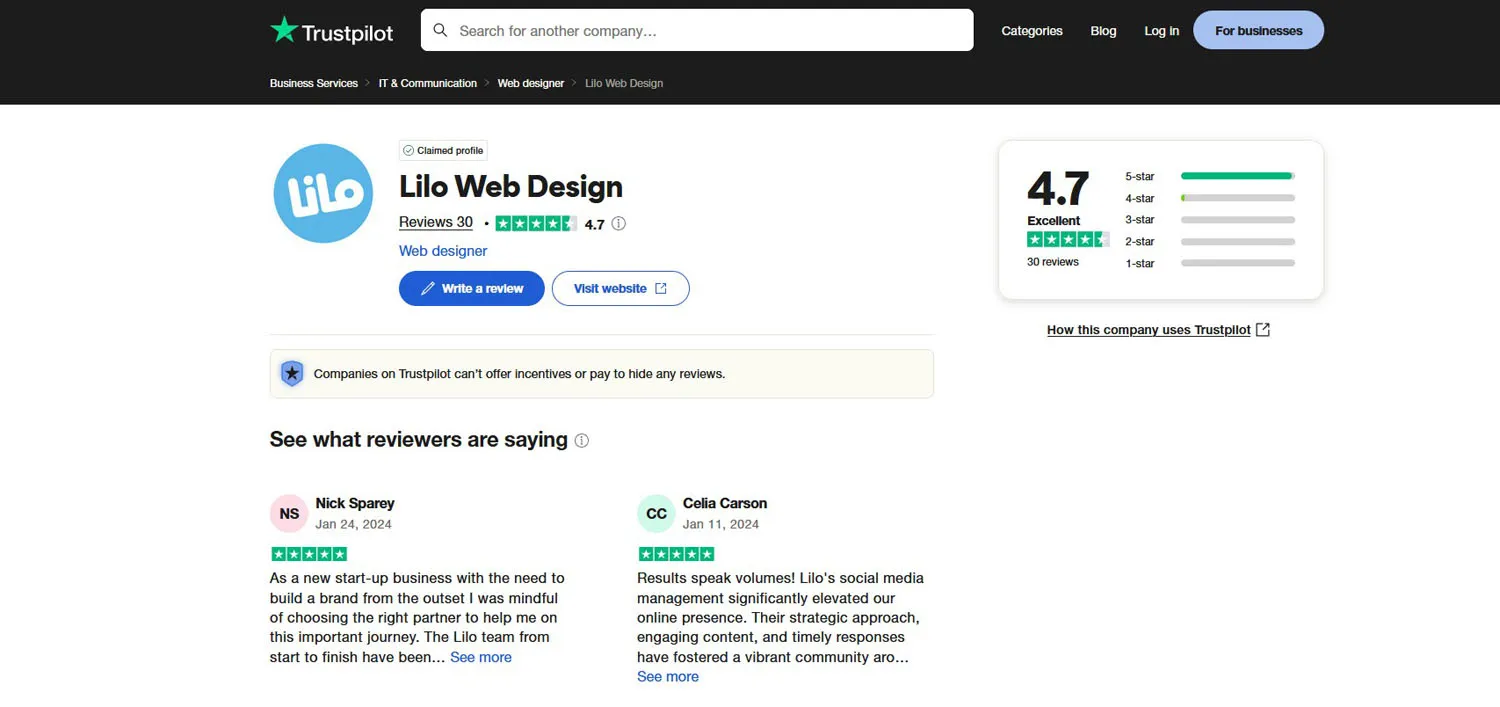Click the 5-star green progress bar
This screenshot has width=1500, height=707.
click(1238, 176)
